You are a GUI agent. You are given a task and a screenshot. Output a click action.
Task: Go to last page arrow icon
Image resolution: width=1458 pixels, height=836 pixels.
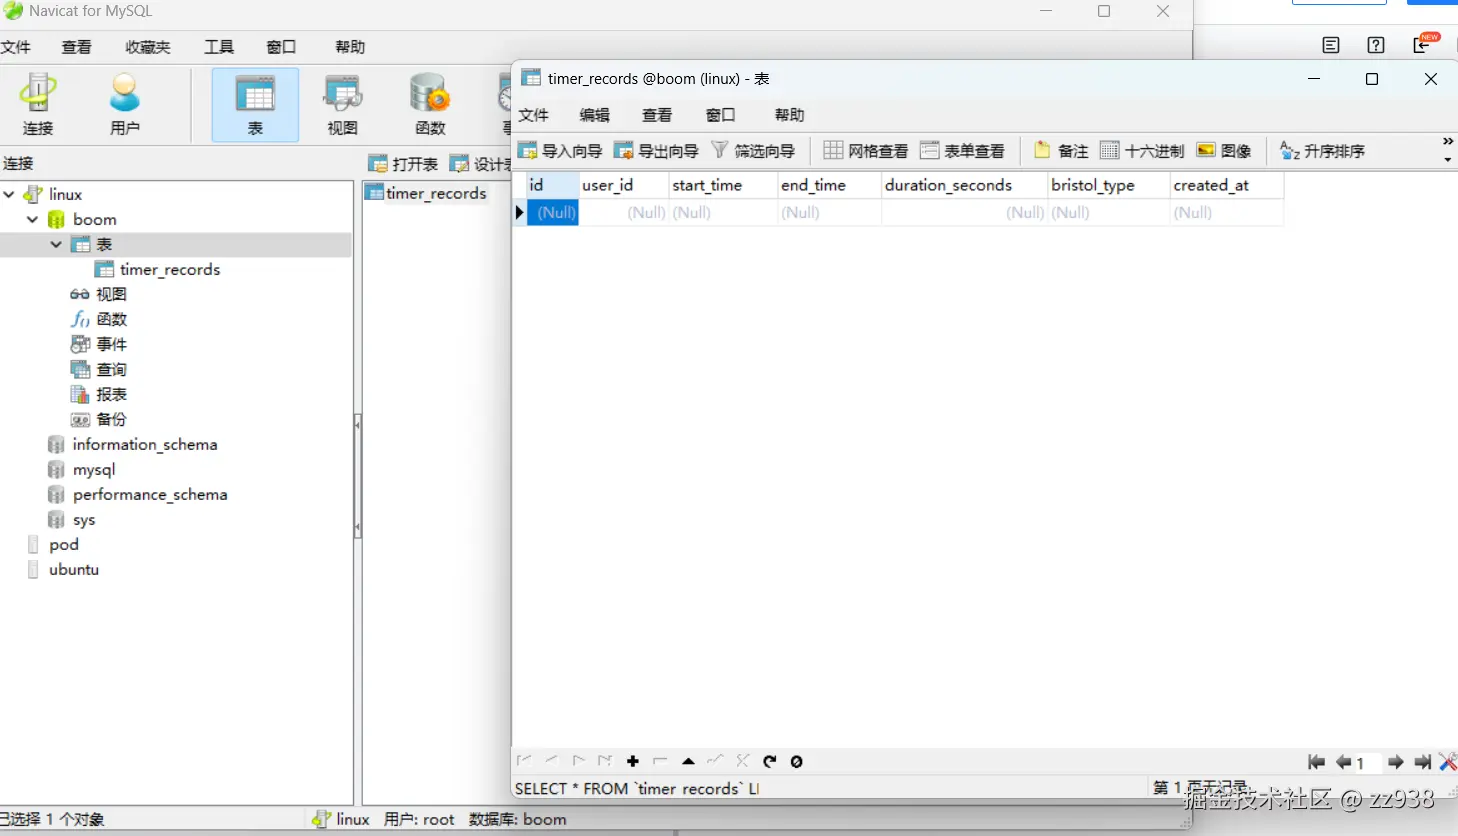click(1422, 762)
